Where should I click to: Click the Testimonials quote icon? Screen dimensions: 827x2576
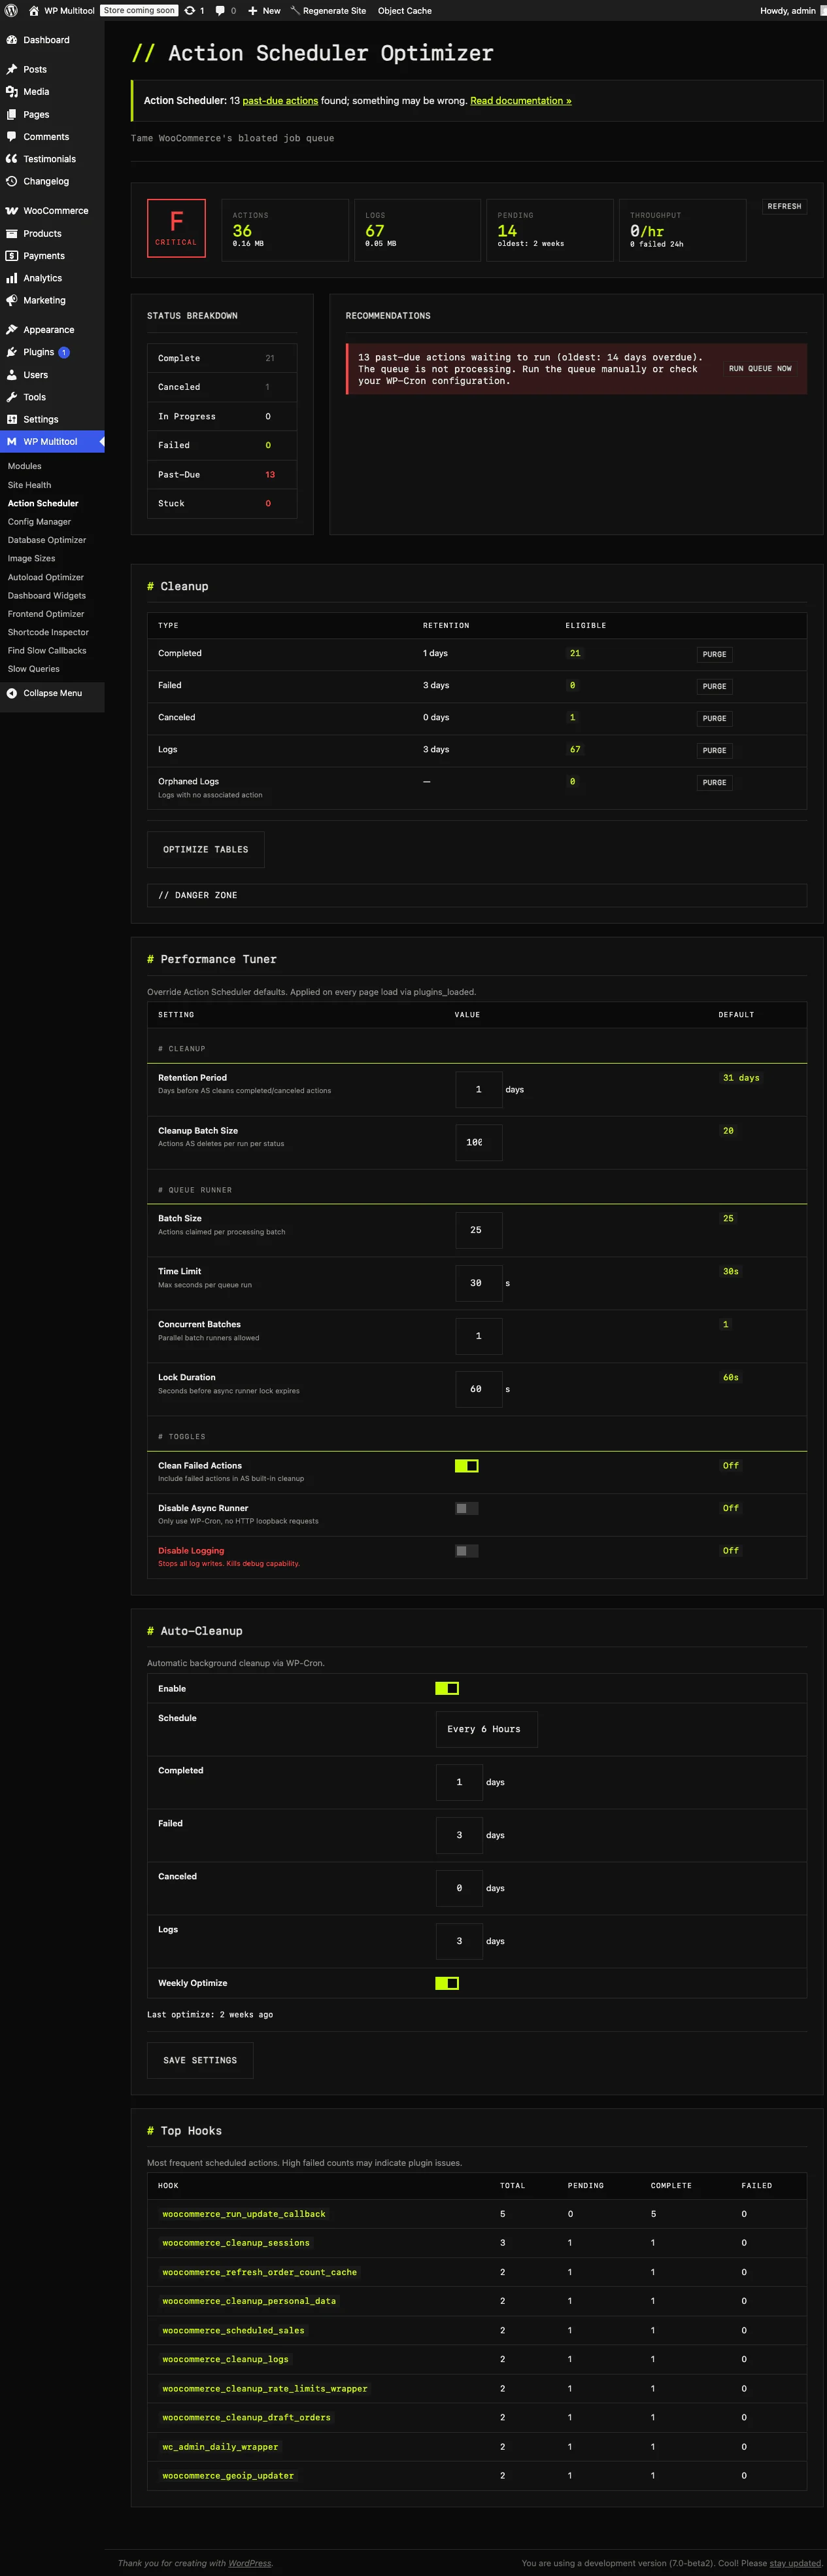coord(12,158)
